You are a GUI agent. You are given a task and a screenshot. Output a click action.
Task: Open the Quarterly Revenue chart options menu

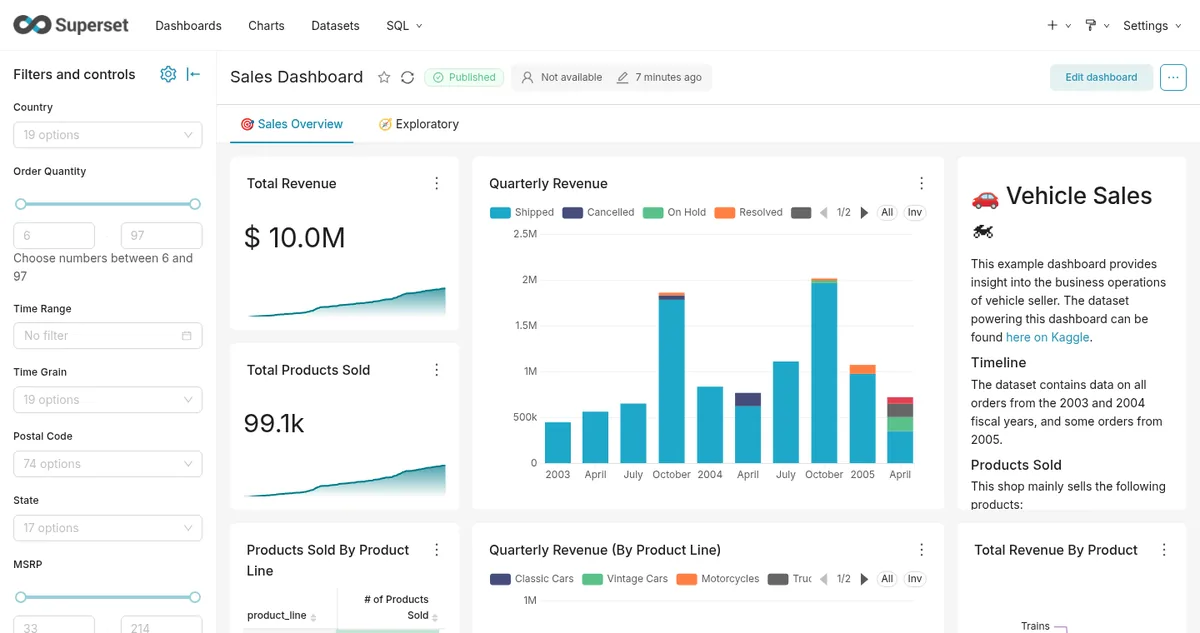coord(921,183)
